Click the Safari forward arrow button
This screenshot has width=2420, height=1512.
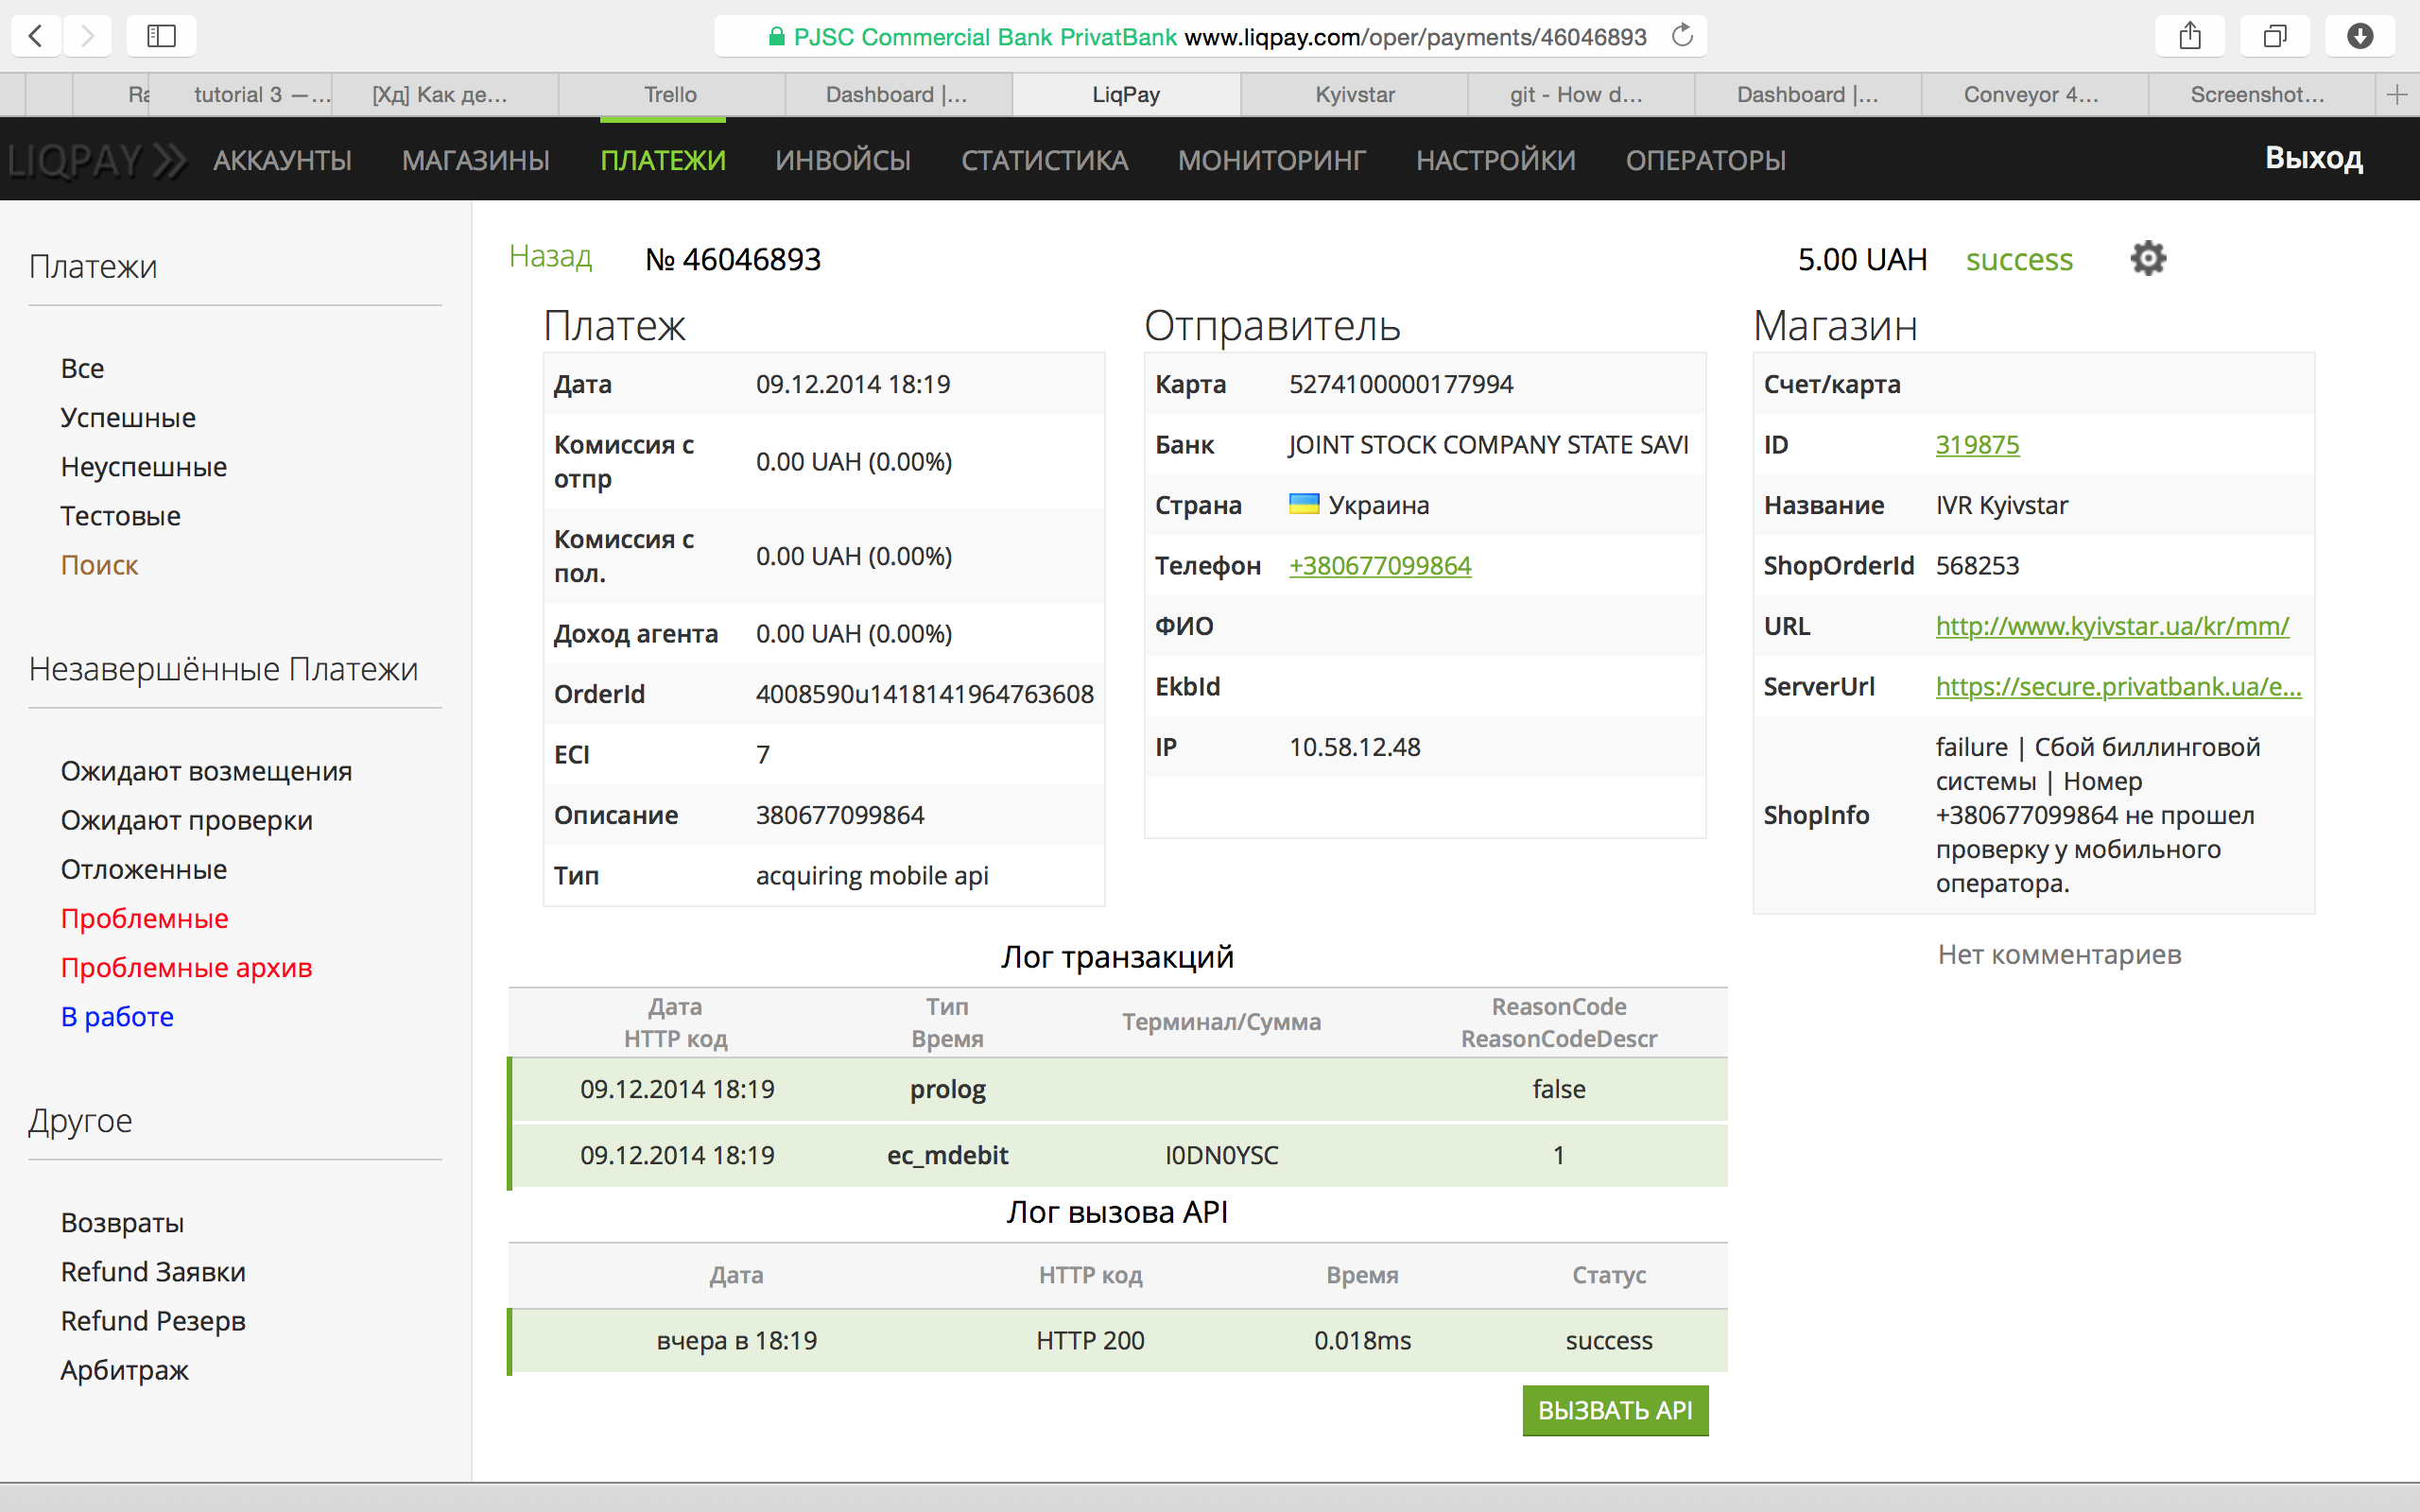pos(87,37)
